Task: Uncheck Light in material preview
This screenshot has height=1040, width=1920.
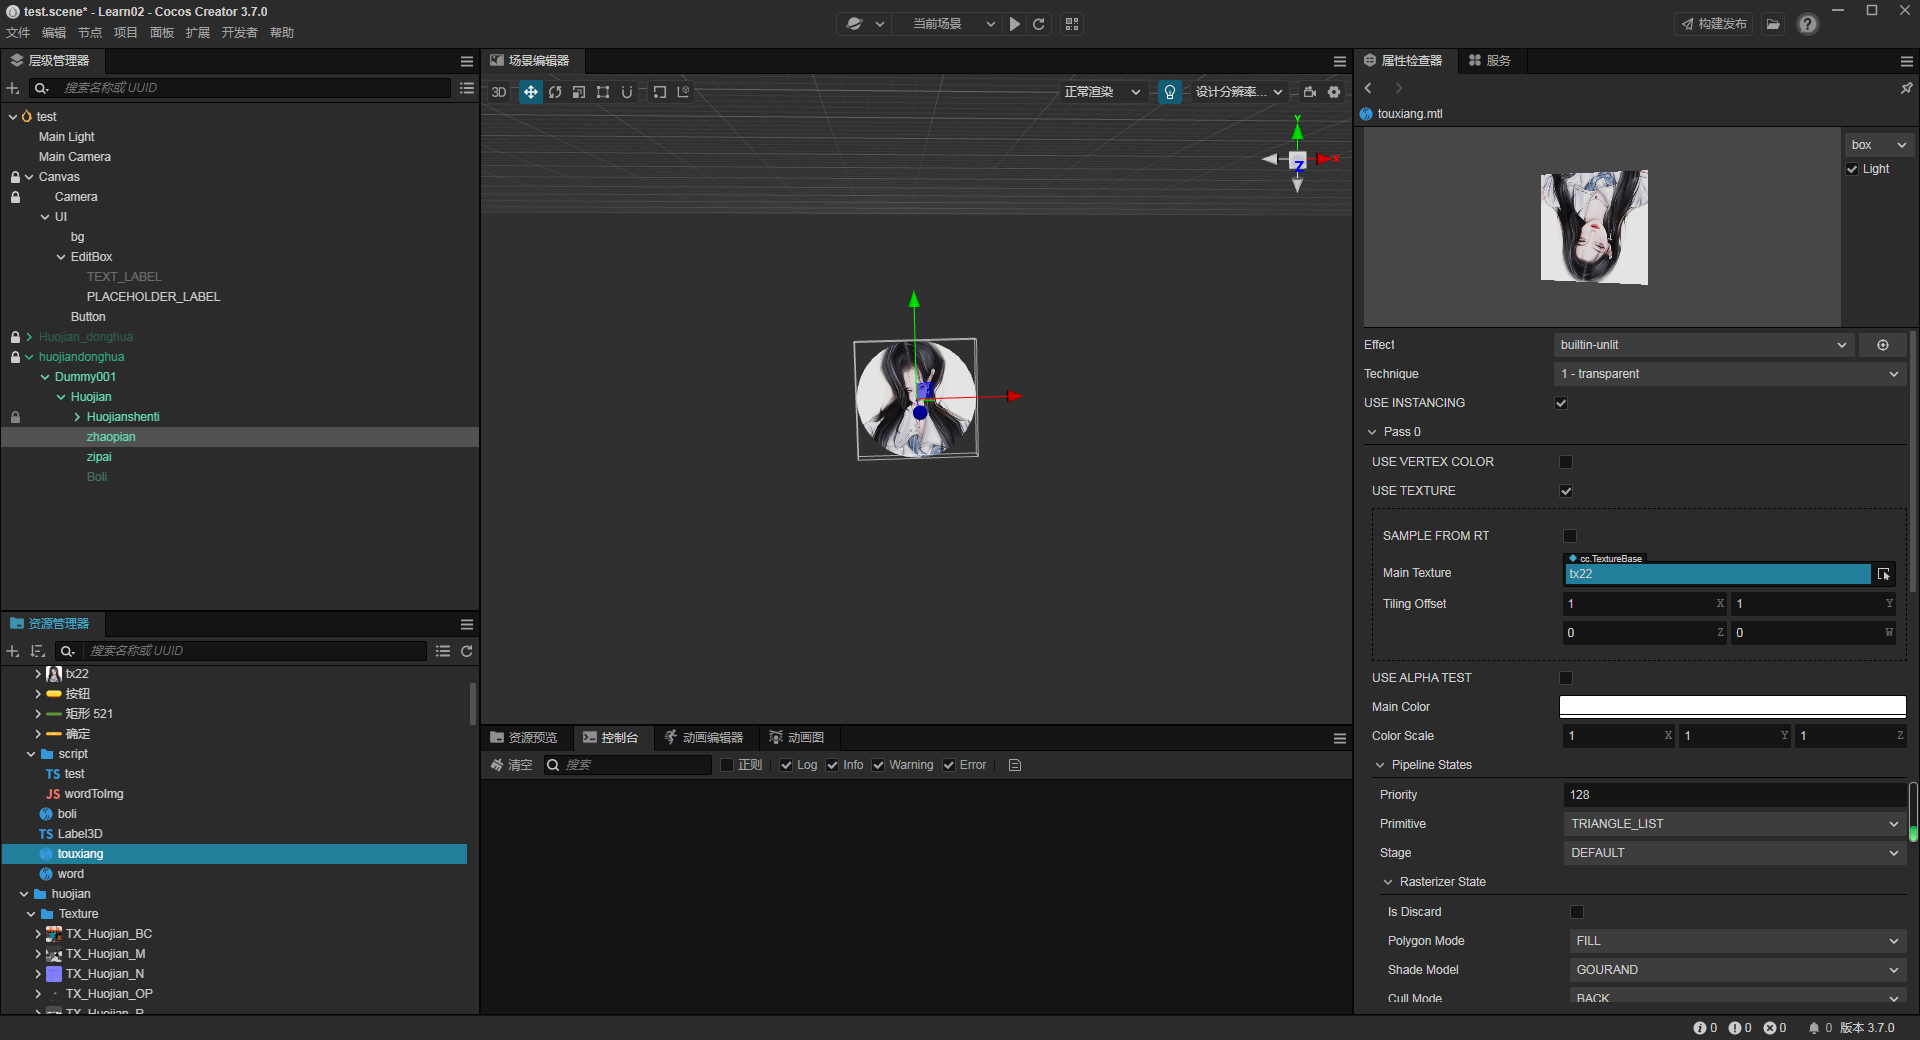Action: (1852, 169)
